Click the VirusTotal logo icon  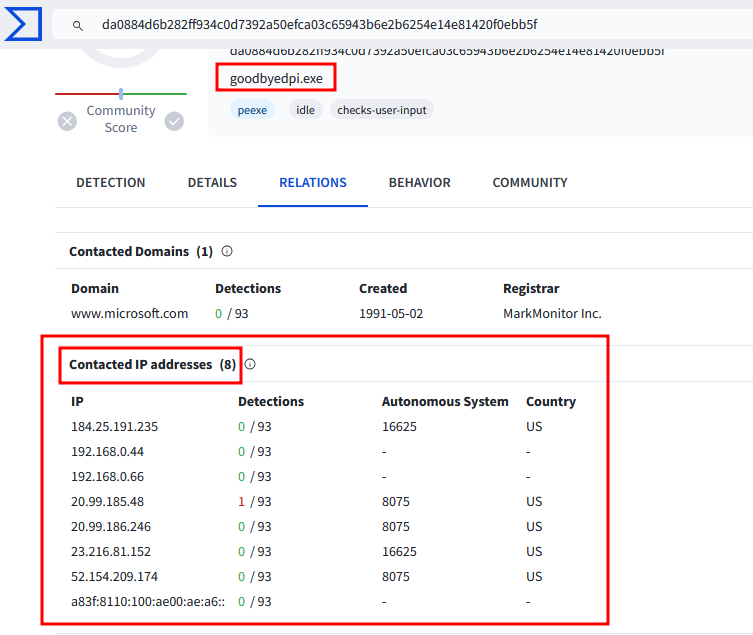pyautogui.click(x=22, y=22)
